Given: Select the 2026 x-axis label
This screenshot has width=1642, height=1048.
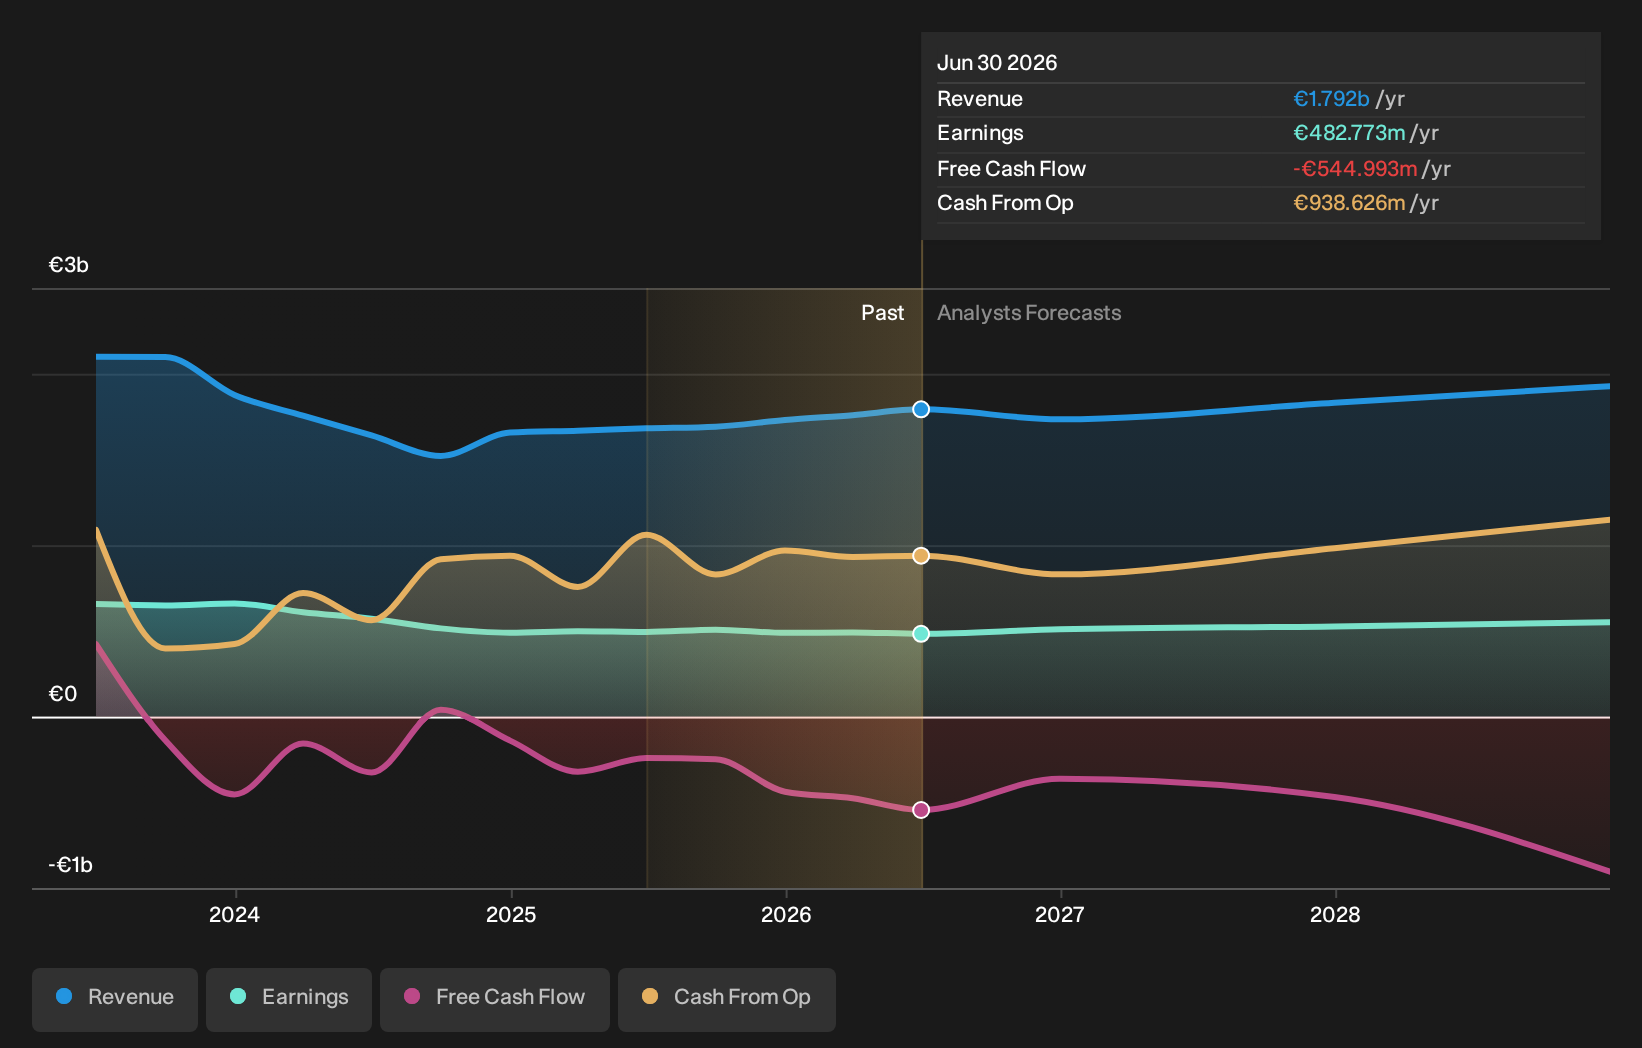Looking at the screenshot, I should (786, 914).
